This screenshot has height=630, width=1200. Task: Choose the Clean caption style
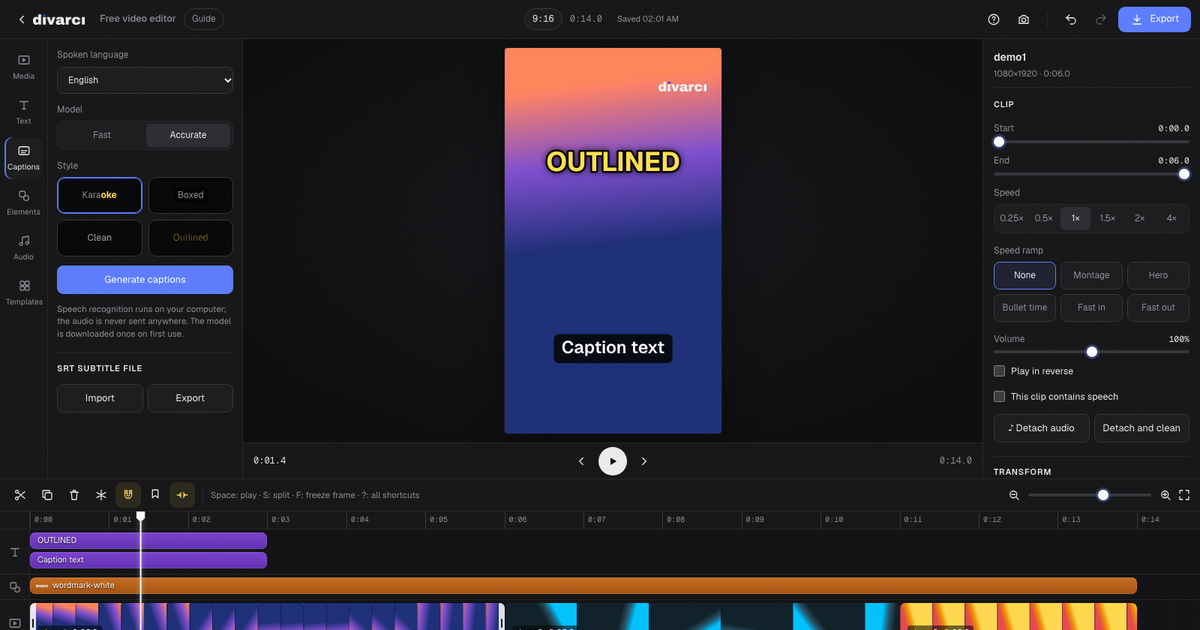100,238
